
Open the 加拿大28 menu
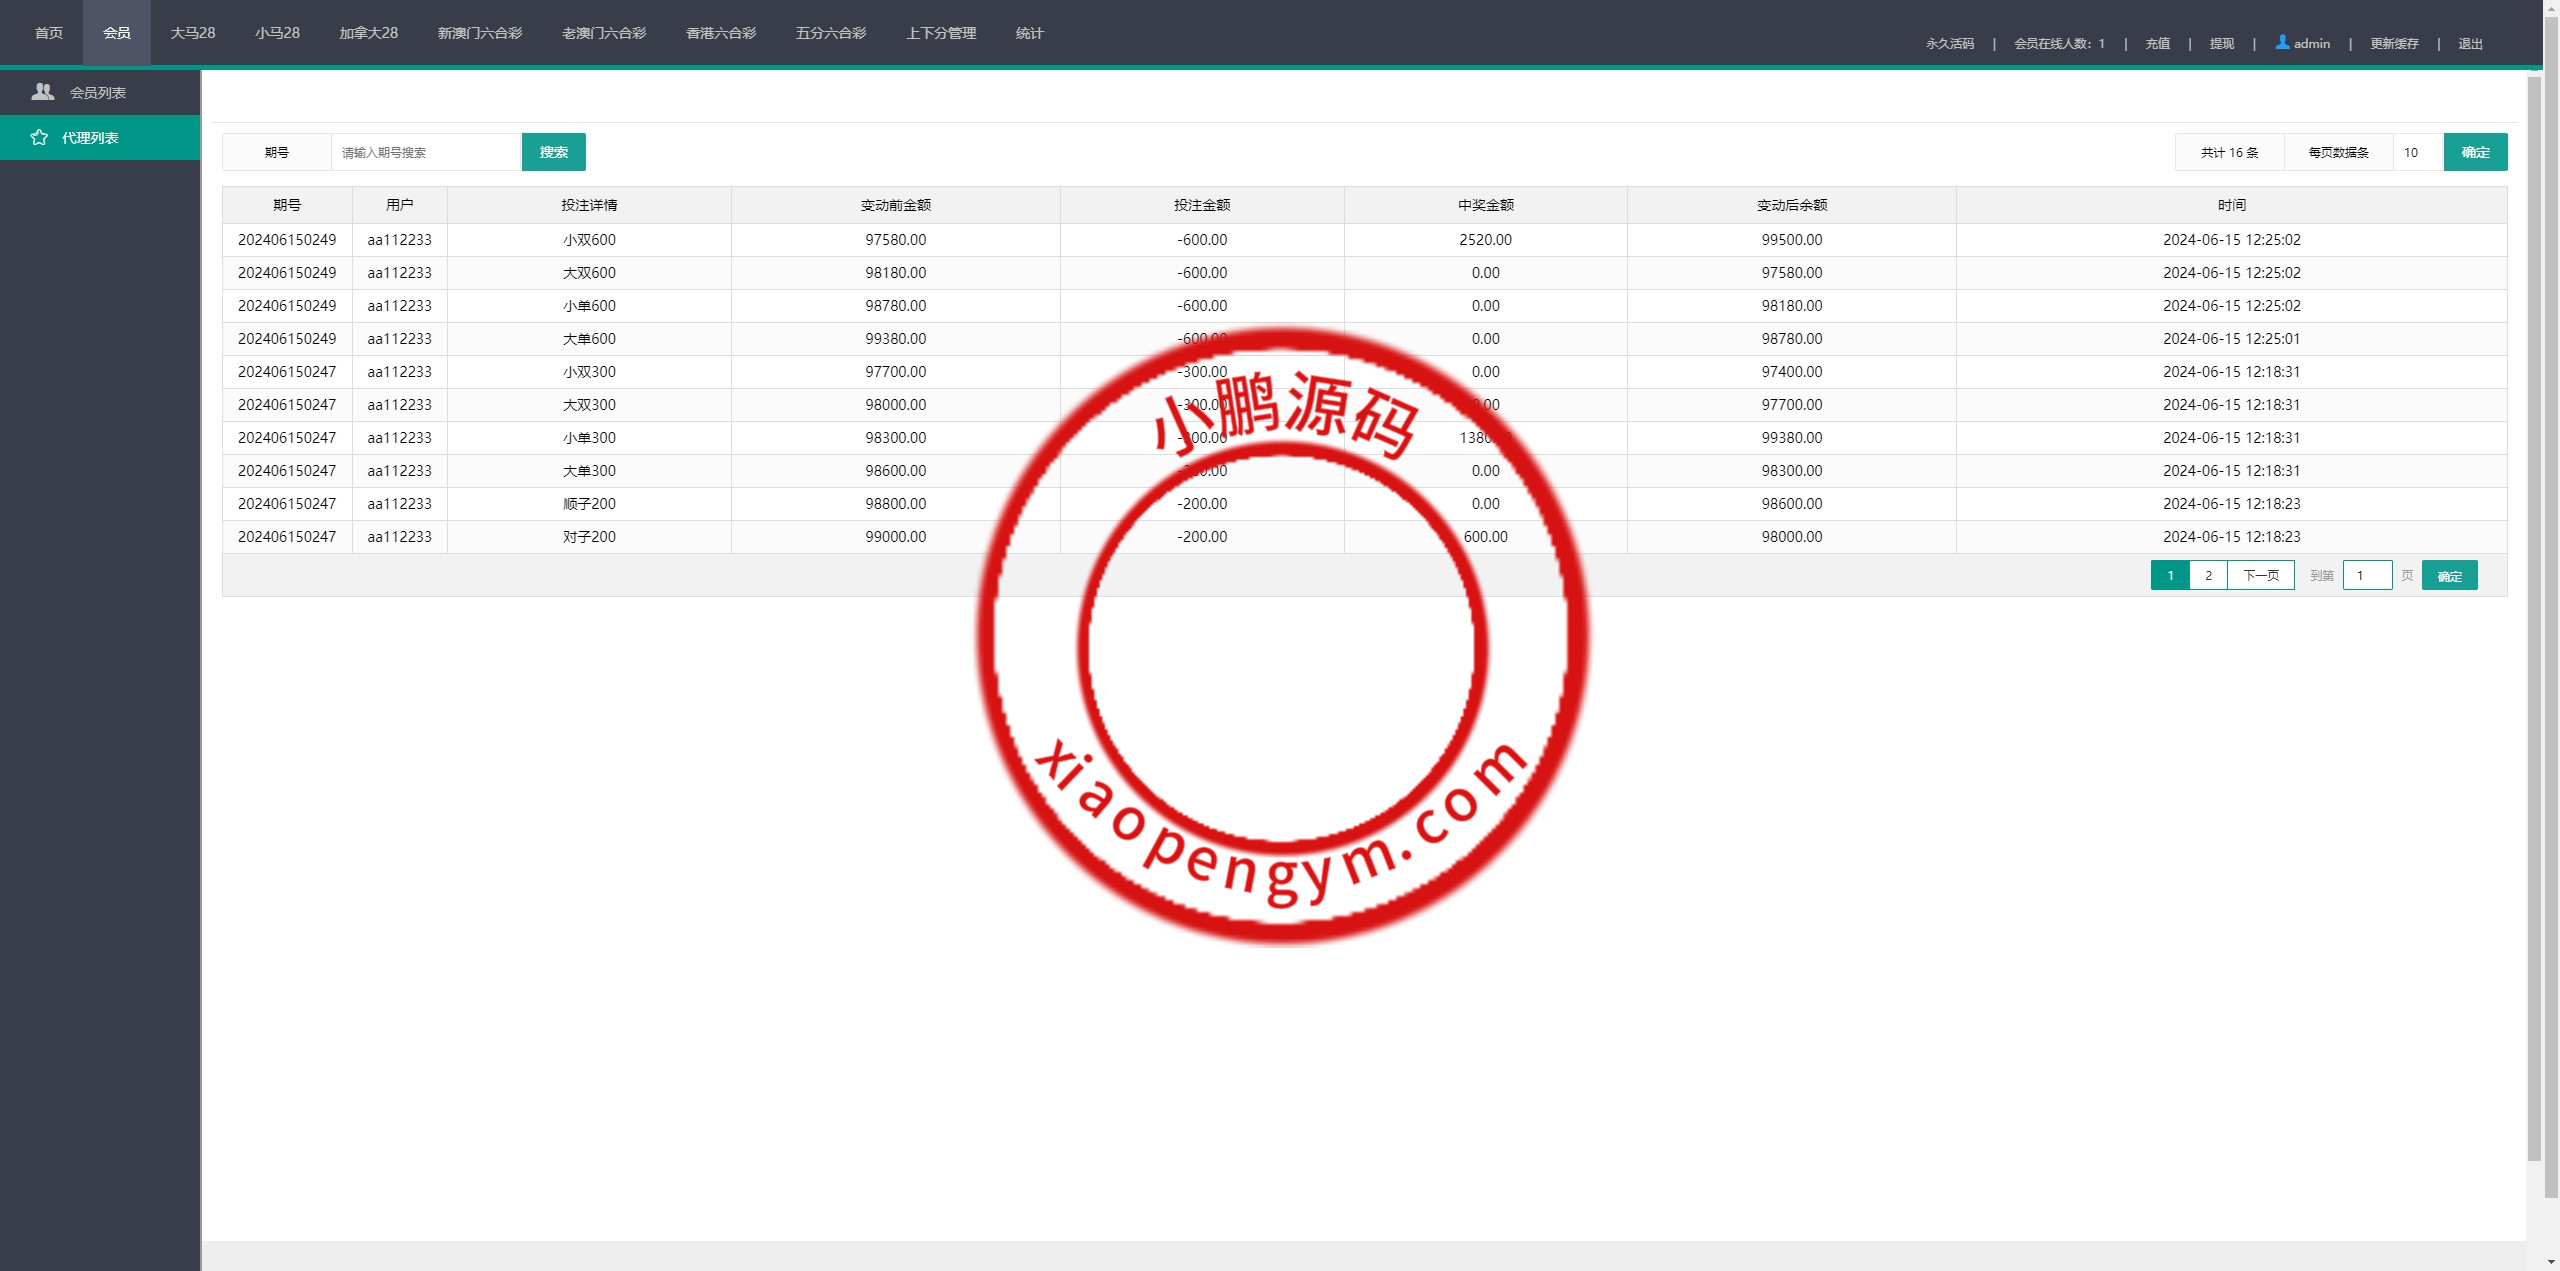pyautogui.click(x=368, y=33)
